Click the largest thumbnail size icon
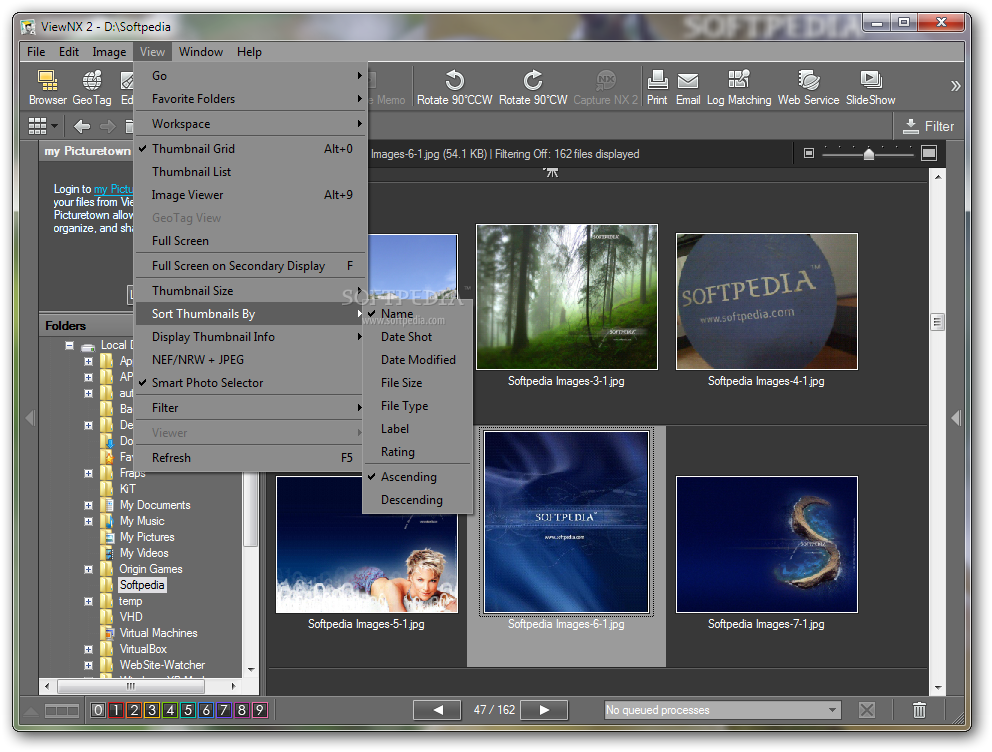This screenshot has width=992, height=752. [929, 153]
